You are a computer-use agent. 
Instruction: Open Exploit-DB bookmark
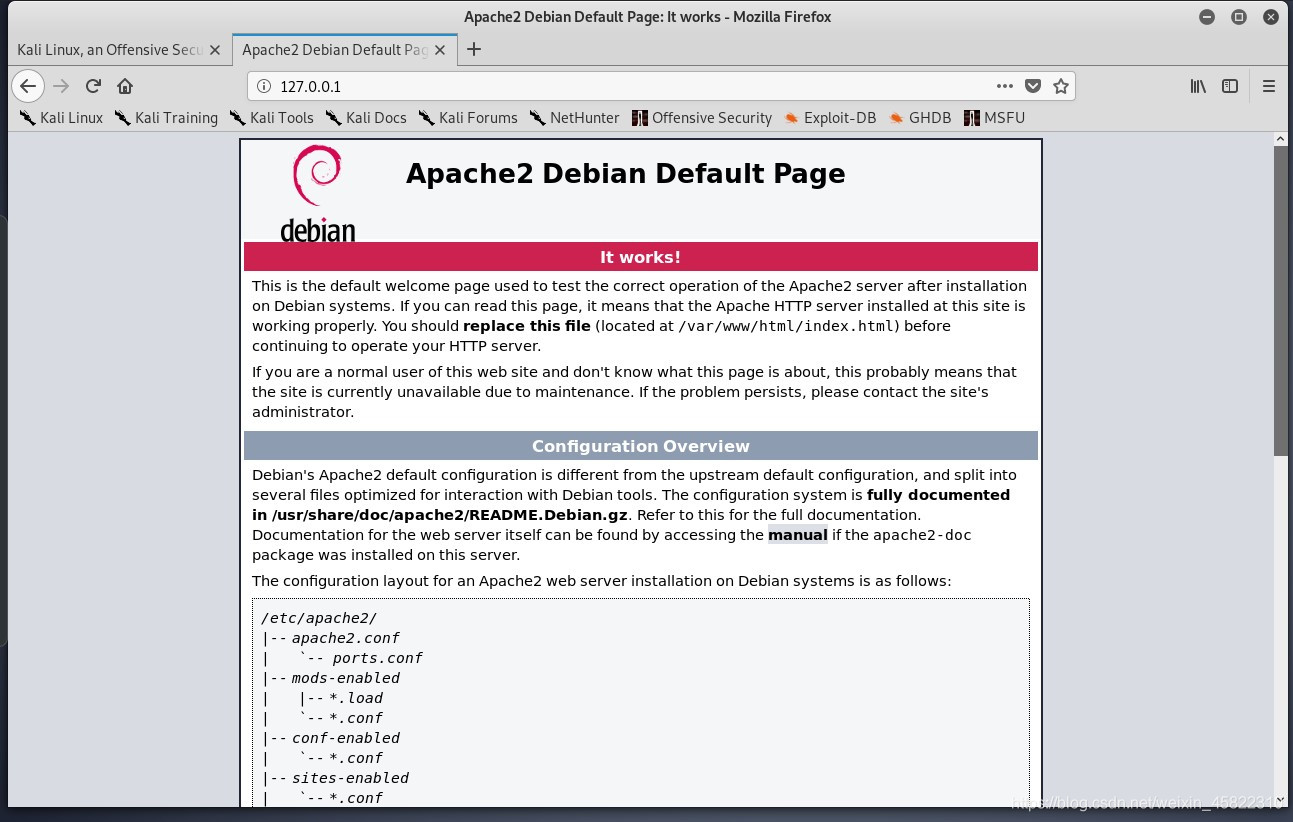pos(830,118)
